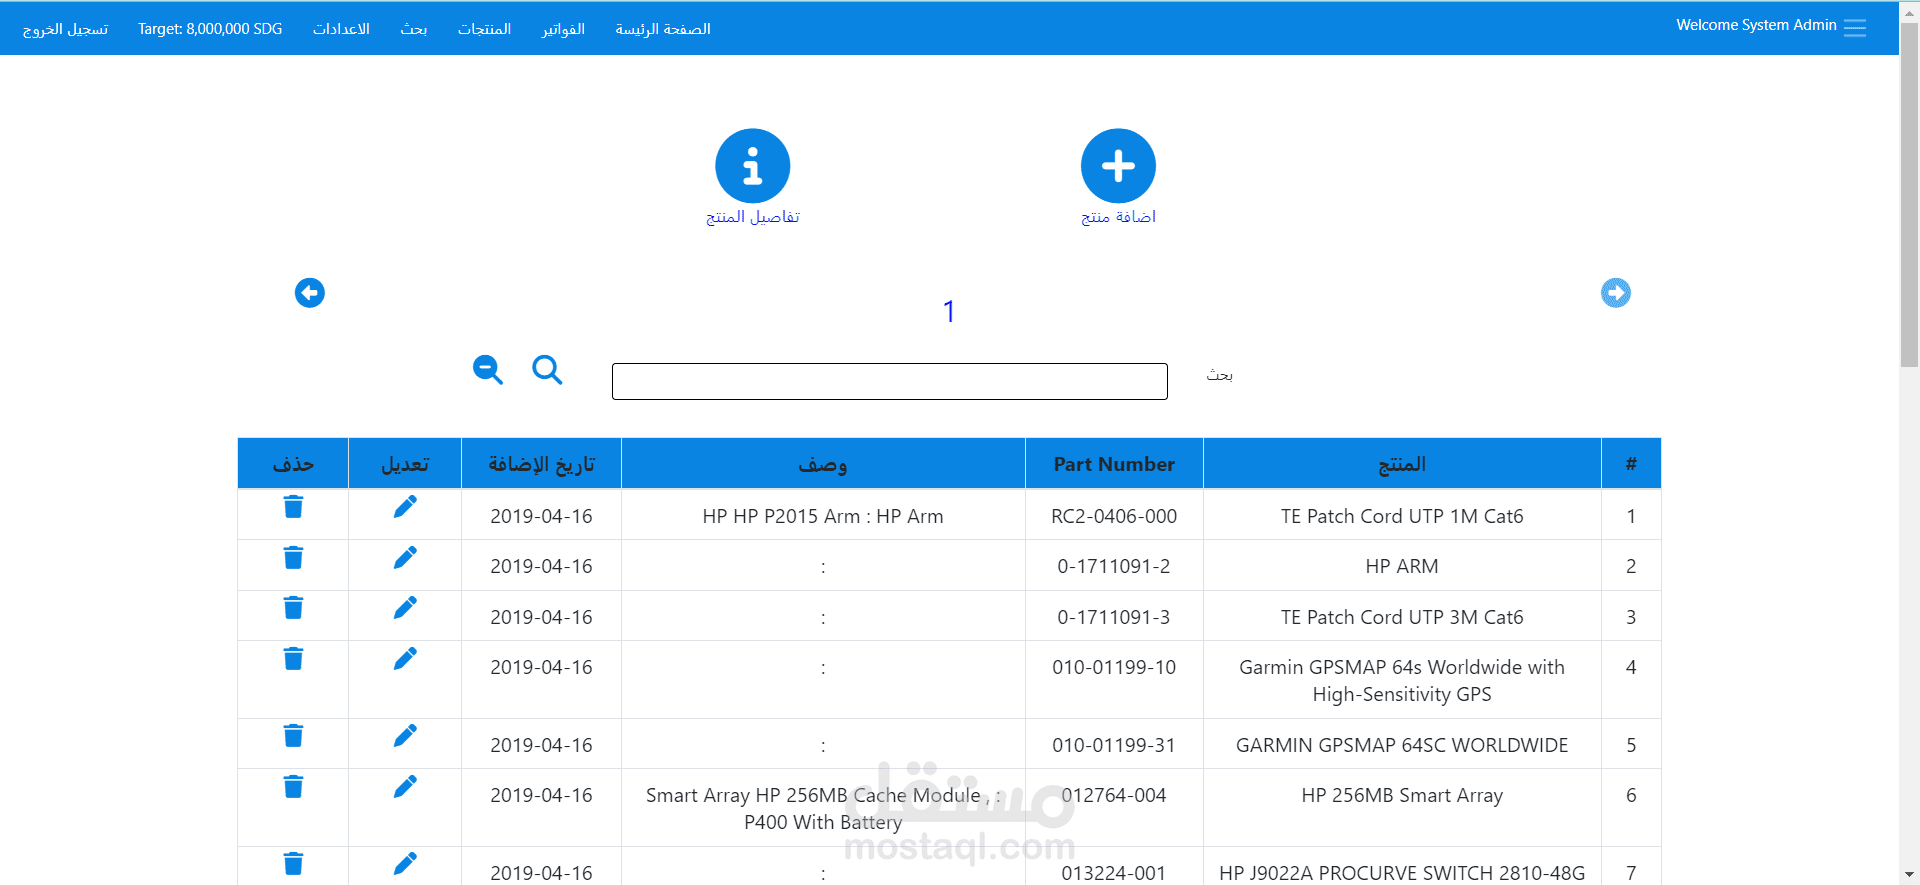Click the تفاصيل المنتج link text
Viewport: 1920px width, 885px height.
753,217
